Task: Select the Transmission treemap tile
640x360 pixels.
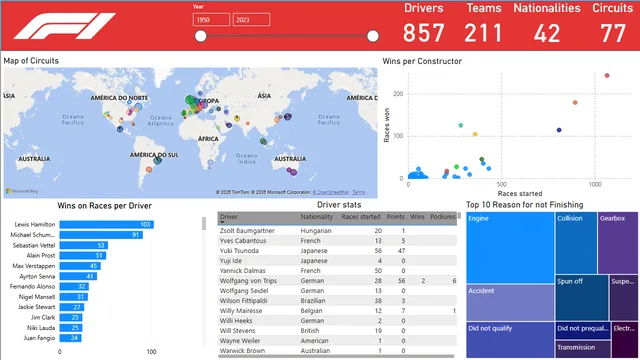Action: 583,349
